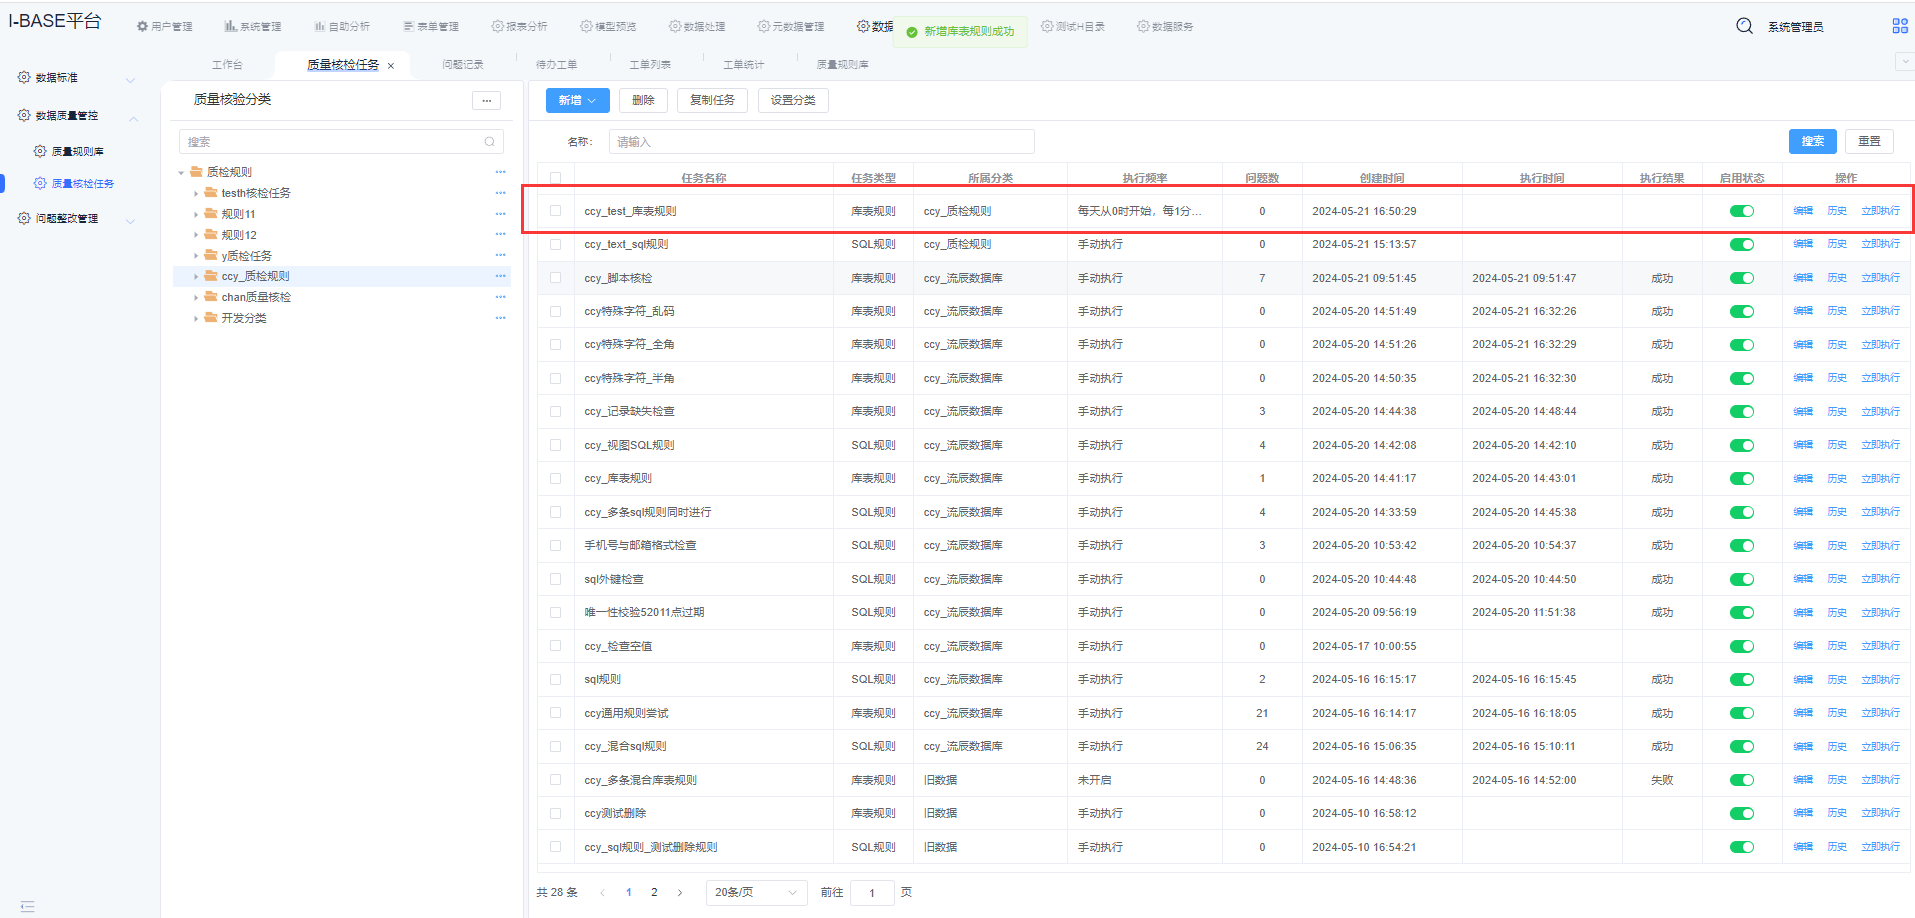
Task: Expand the y质检任务 tree node arrow
Action: (196, 256)
